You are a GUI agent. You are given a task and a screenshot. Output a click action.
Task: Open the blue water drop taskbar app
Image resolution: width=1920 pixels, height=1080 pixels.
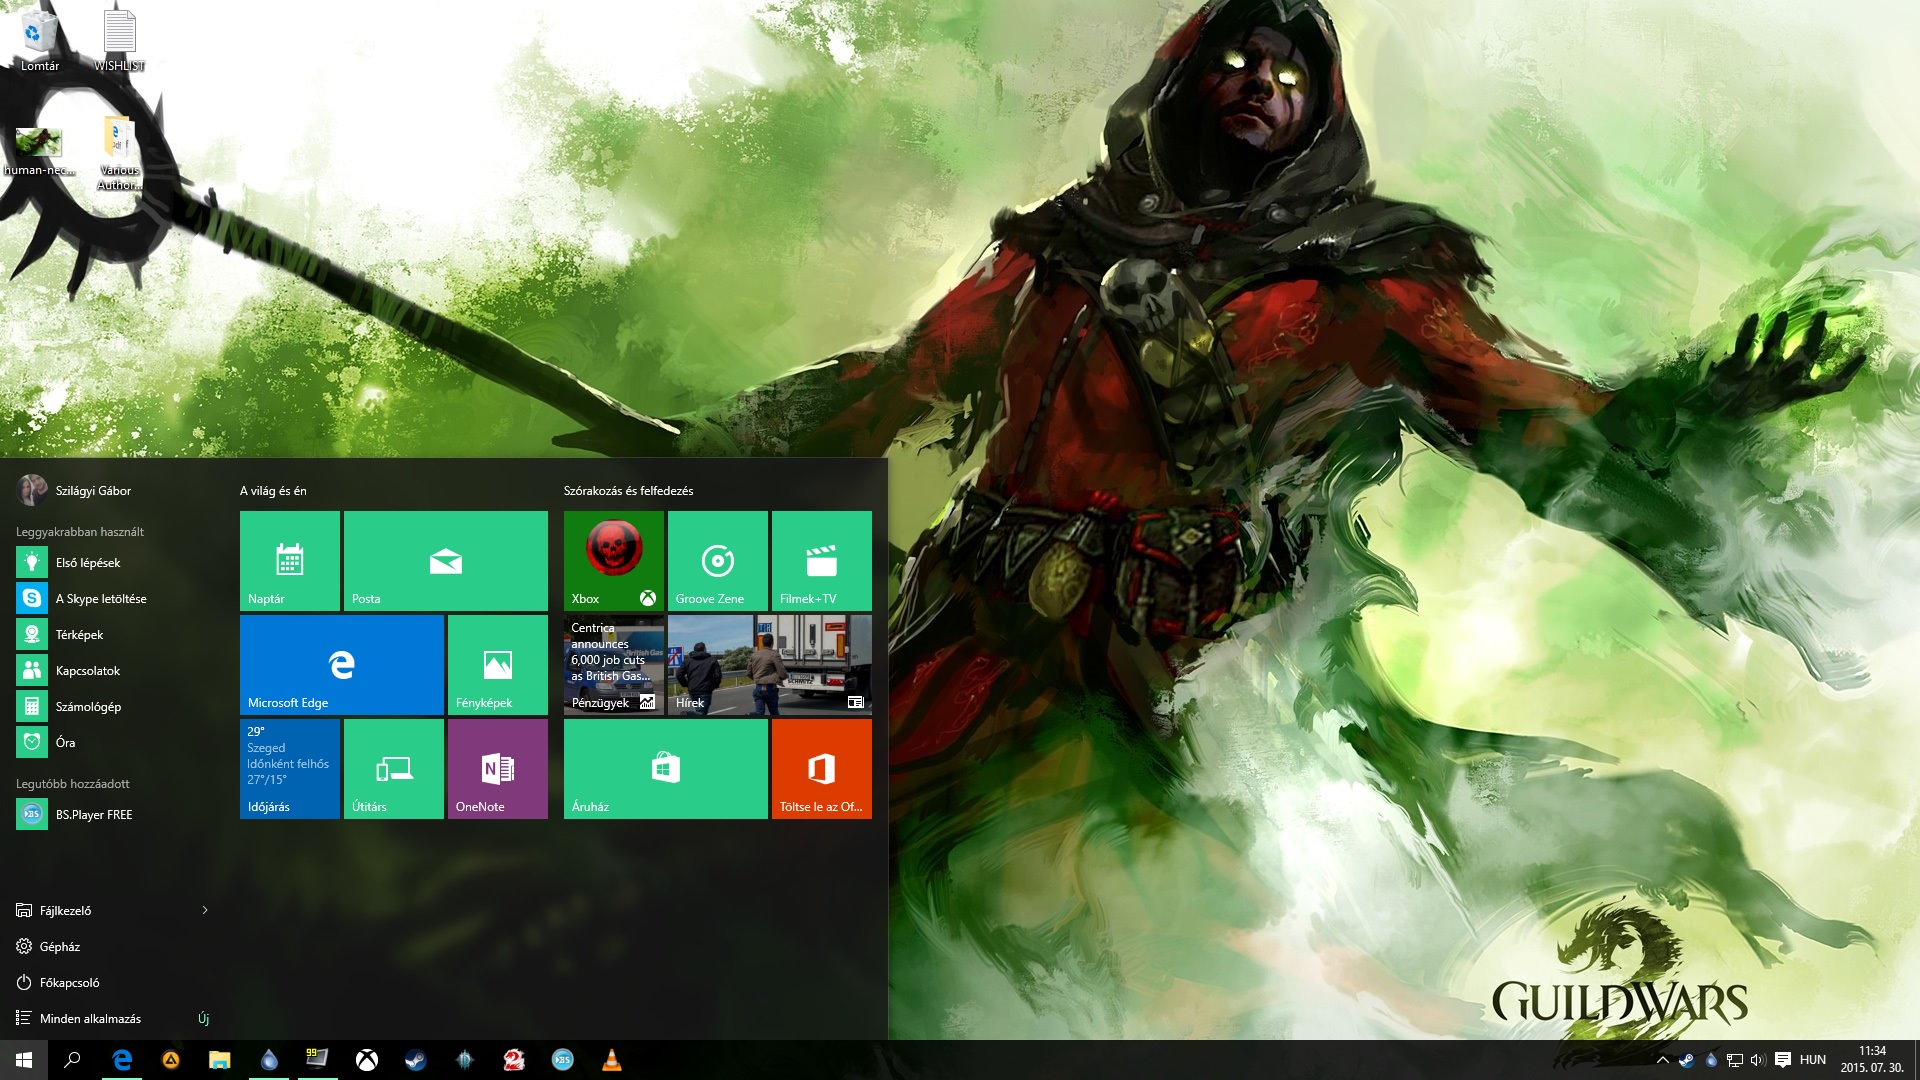269,1060
